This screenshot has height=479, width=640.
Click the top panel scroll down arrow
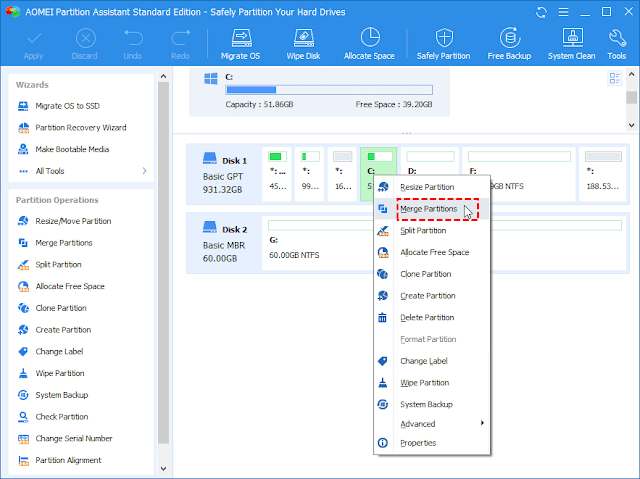[x=631, y=125]
